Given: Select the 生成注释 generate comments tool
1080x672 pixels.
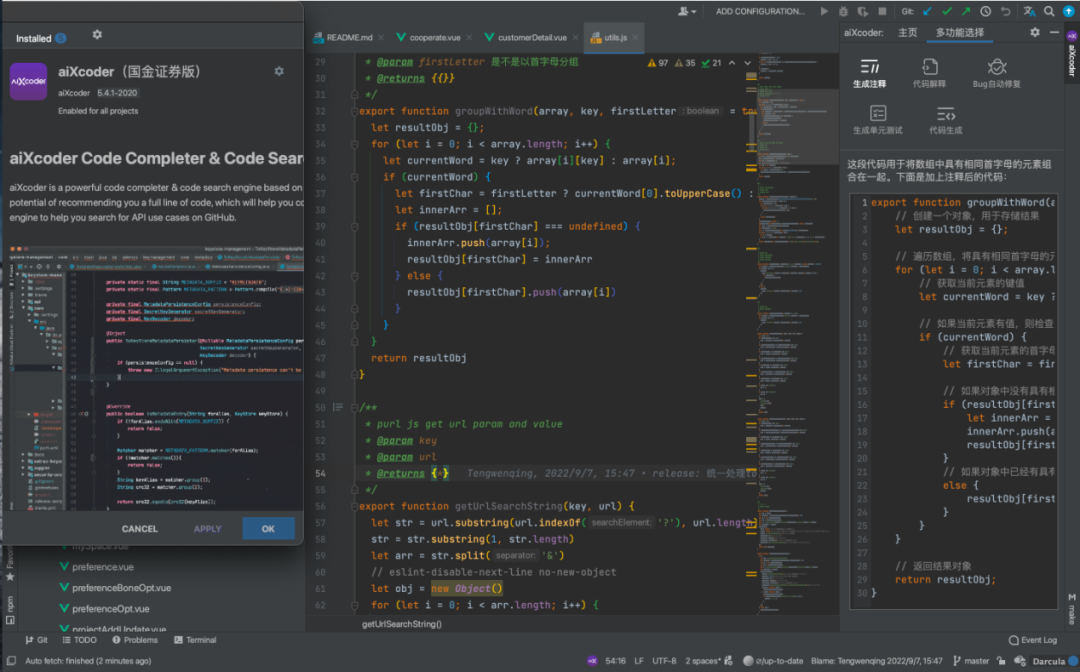Looking at the screenshot, I should point(870,73).
